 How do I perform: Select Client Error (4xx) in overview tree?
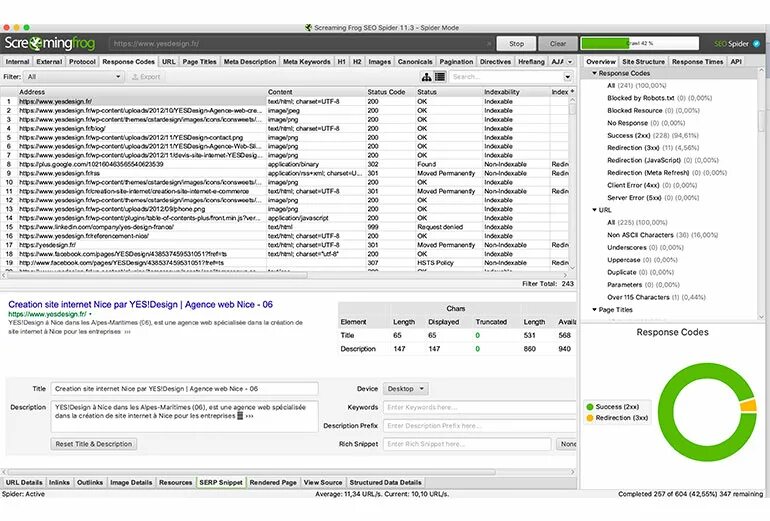652,185
